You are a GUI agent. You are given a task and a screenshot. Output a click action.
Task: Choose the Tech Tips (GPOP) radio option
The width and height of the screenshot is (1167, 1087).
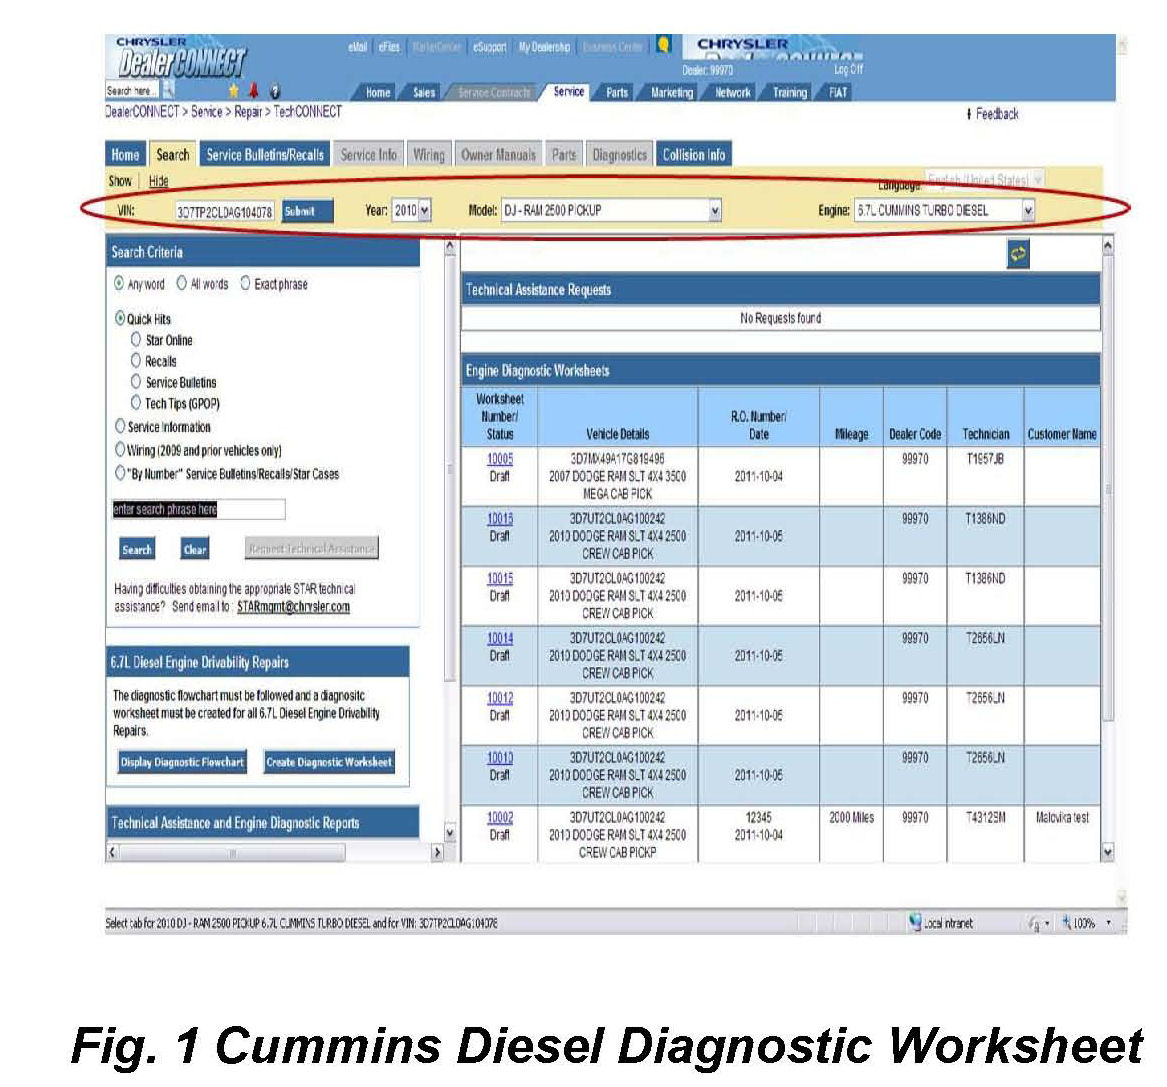point(135,403)
